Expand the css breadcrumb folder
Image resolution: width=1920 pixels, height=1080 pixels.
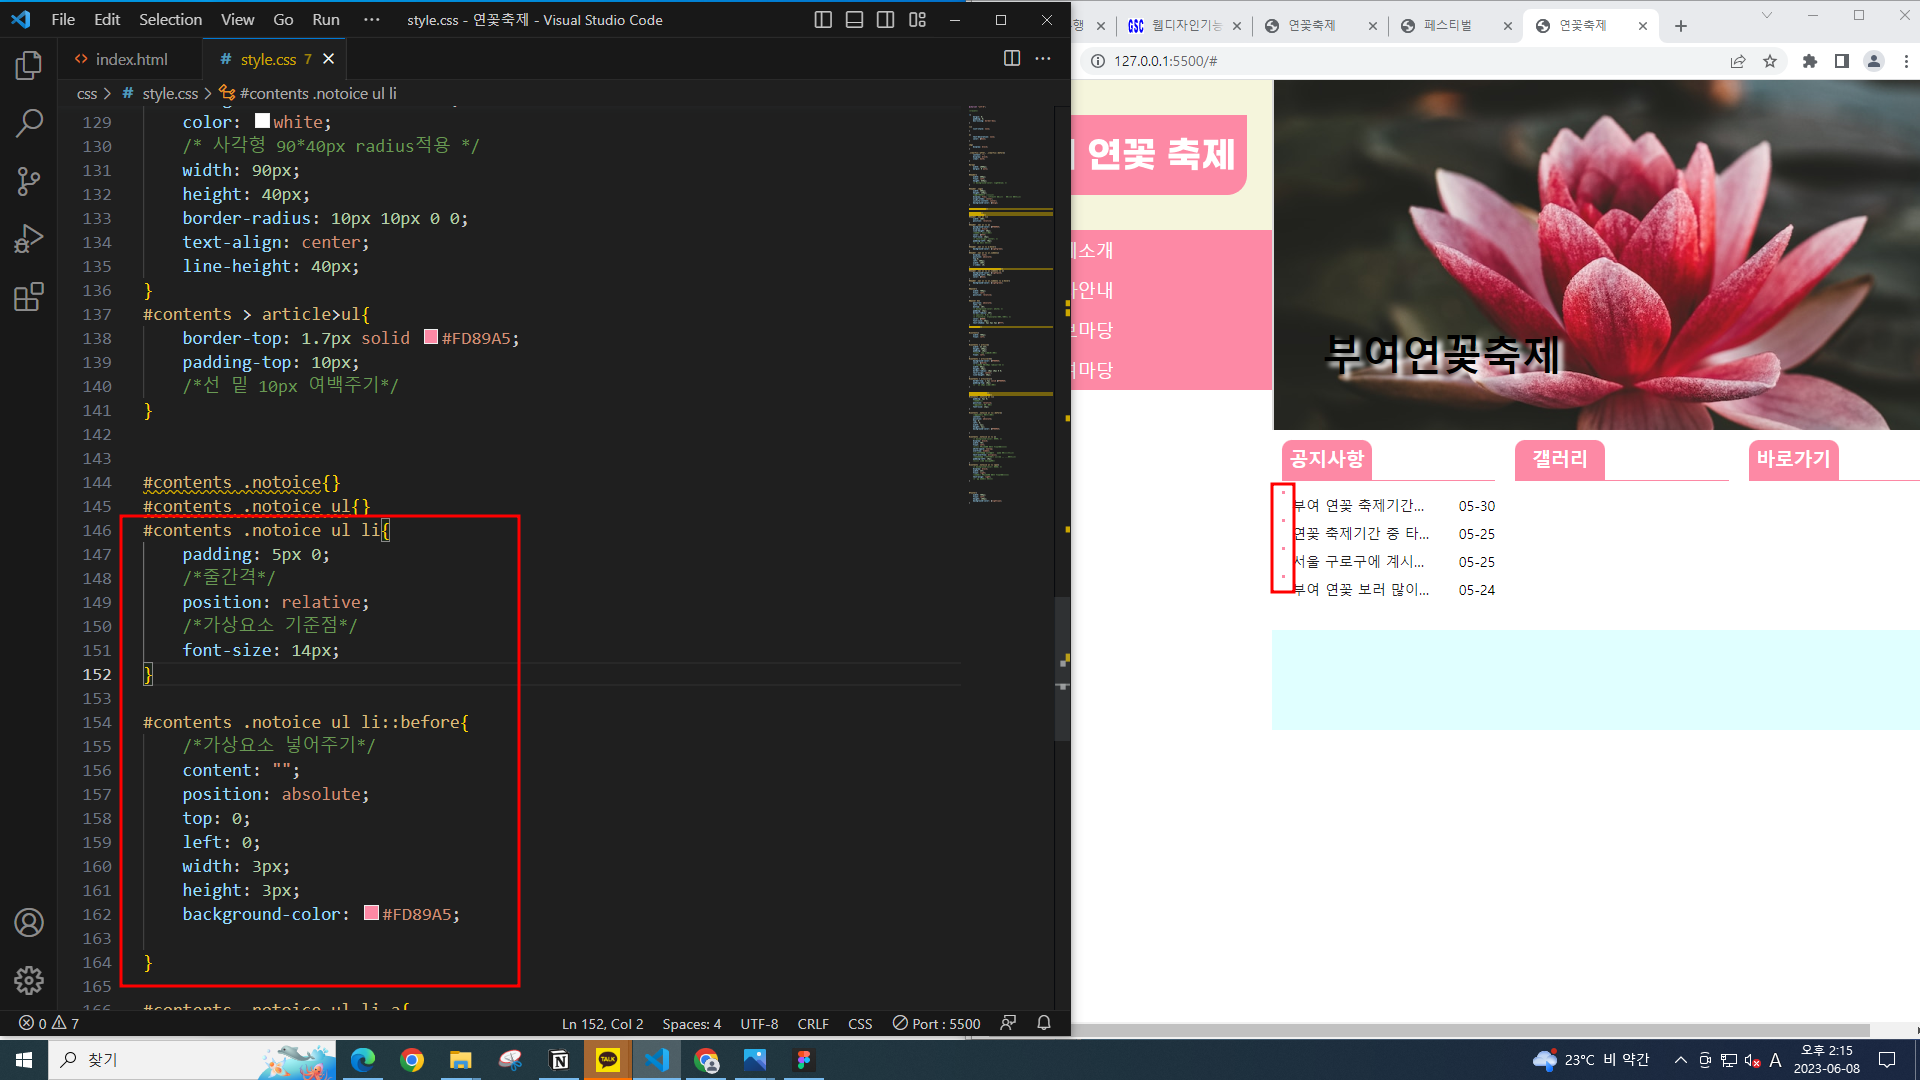(x=87, y=94)
